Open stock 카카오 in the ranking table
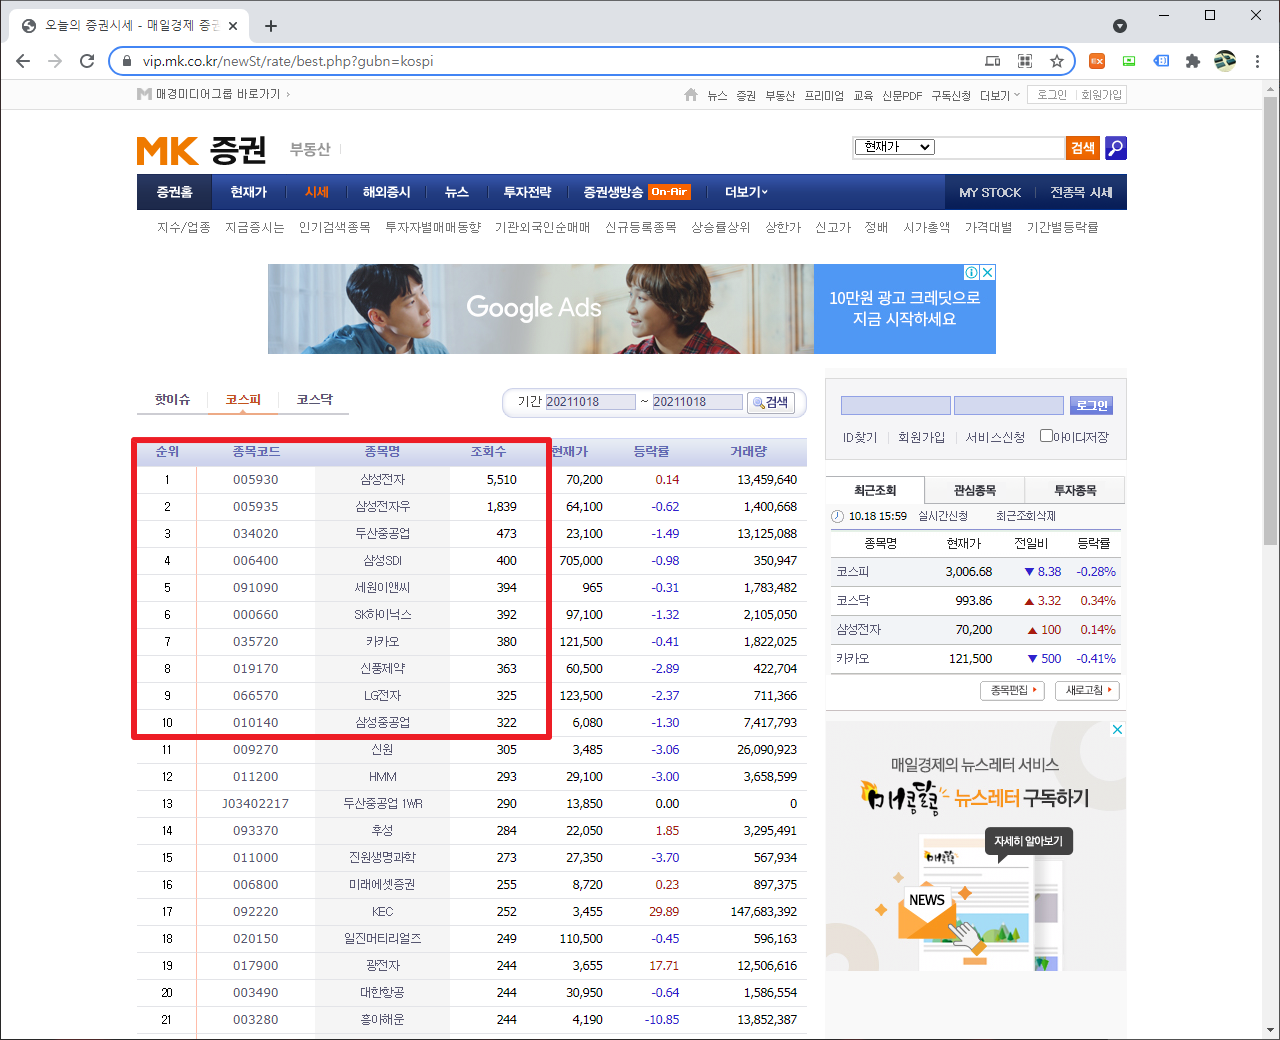The height and width of the screenshot is (1040, 1280). (x=382, y=642)
